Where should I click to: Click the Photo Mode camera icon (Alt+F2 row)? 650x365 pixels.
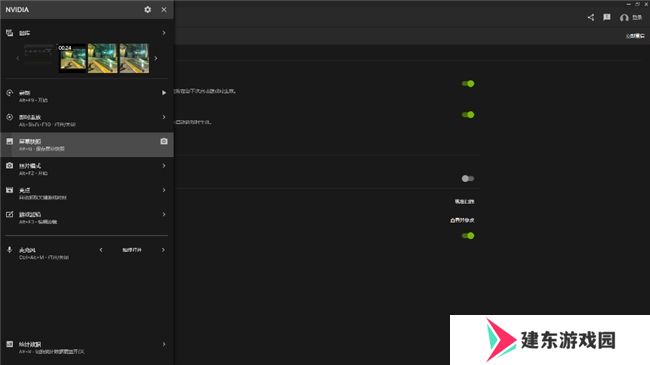click(x=10, y=165)
